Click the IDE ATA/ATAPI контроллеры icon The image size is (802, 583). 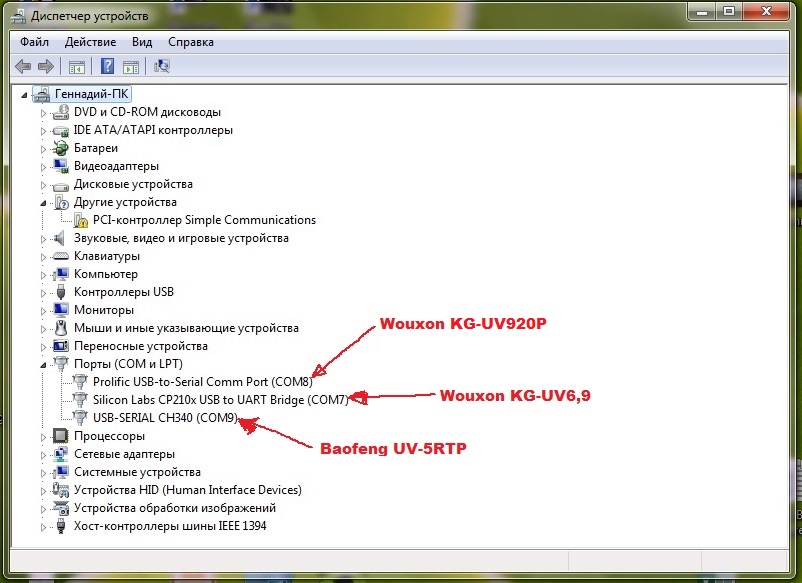[61, 130]
